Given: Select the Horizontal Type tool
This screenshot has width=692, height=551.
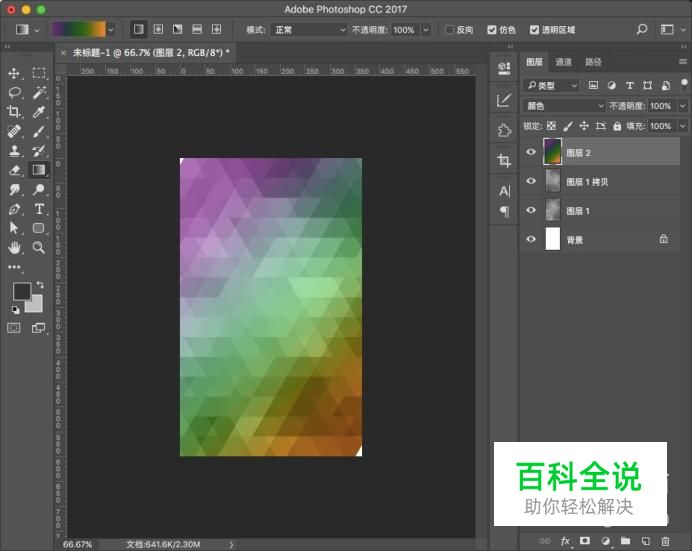Looking at the screenshot, I should click(39, 209).
